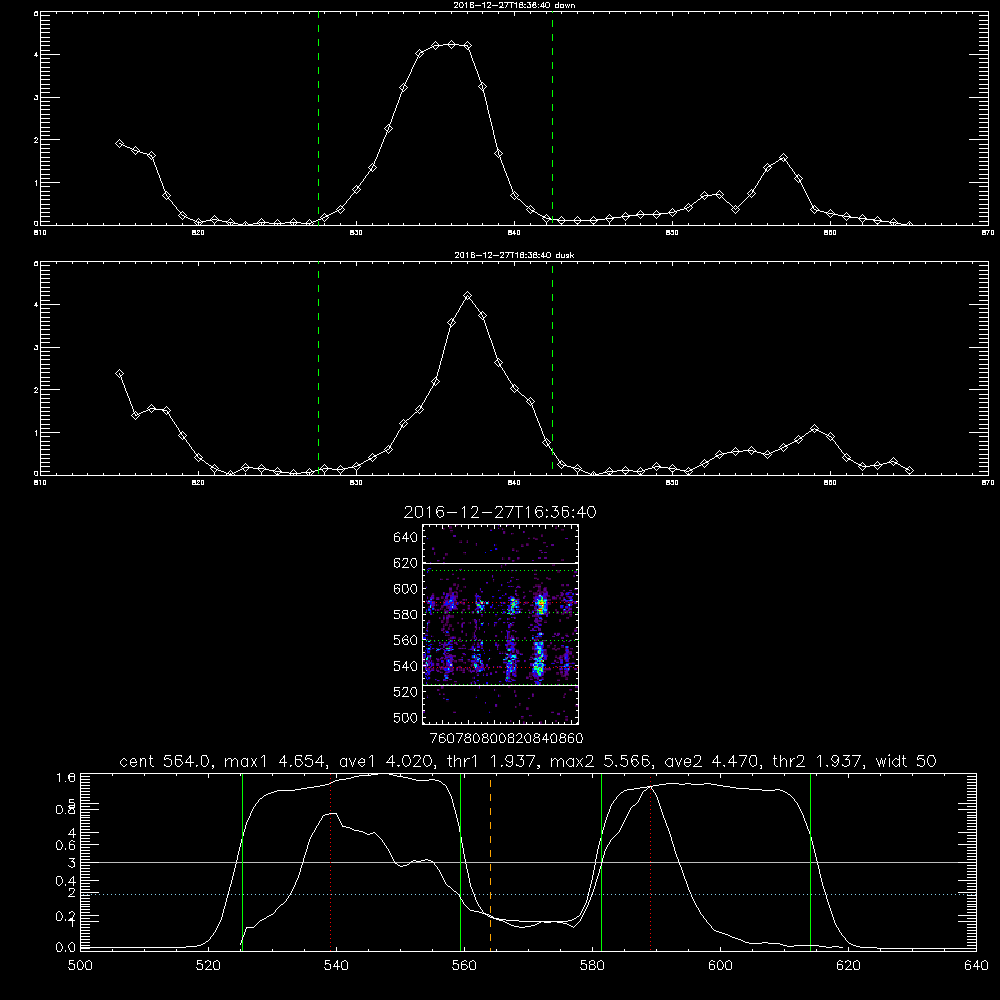Click the timestamp title above the spectral image
Viewport: 1000px width, 1000px height.
[x=500, y=512]
